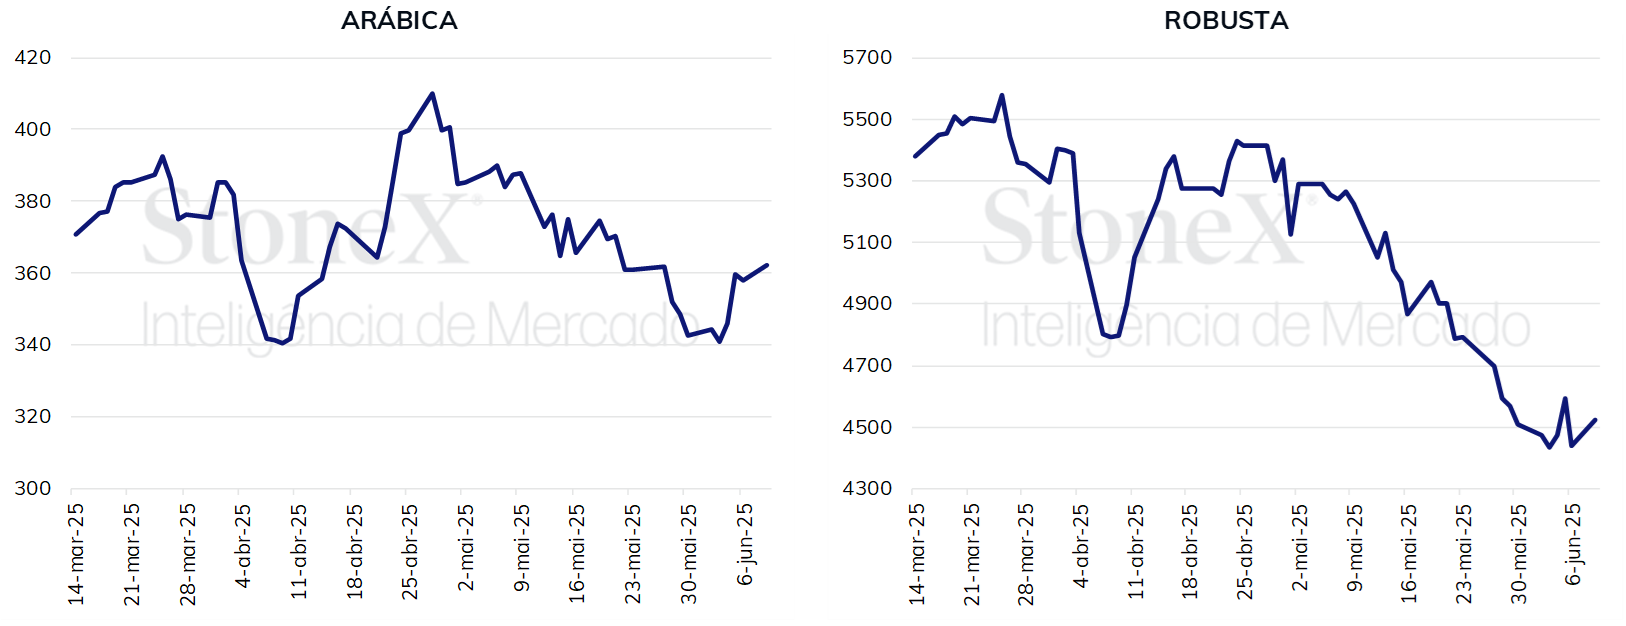
Task: Click the 16-mai-25 date on Robusta chart
Action: tap(1410, 553)
